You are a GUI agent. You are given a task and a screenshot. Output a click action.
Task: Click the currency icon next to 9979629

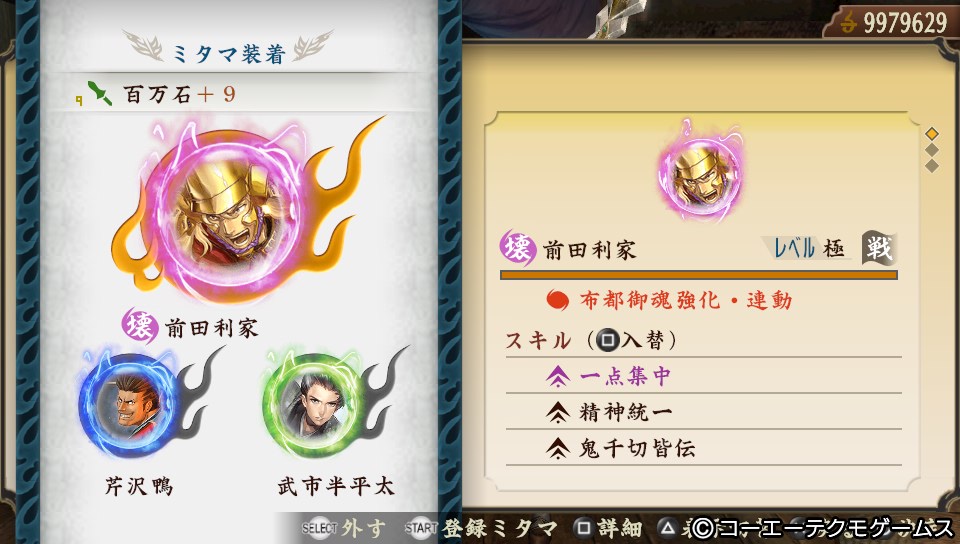(848, 23)
